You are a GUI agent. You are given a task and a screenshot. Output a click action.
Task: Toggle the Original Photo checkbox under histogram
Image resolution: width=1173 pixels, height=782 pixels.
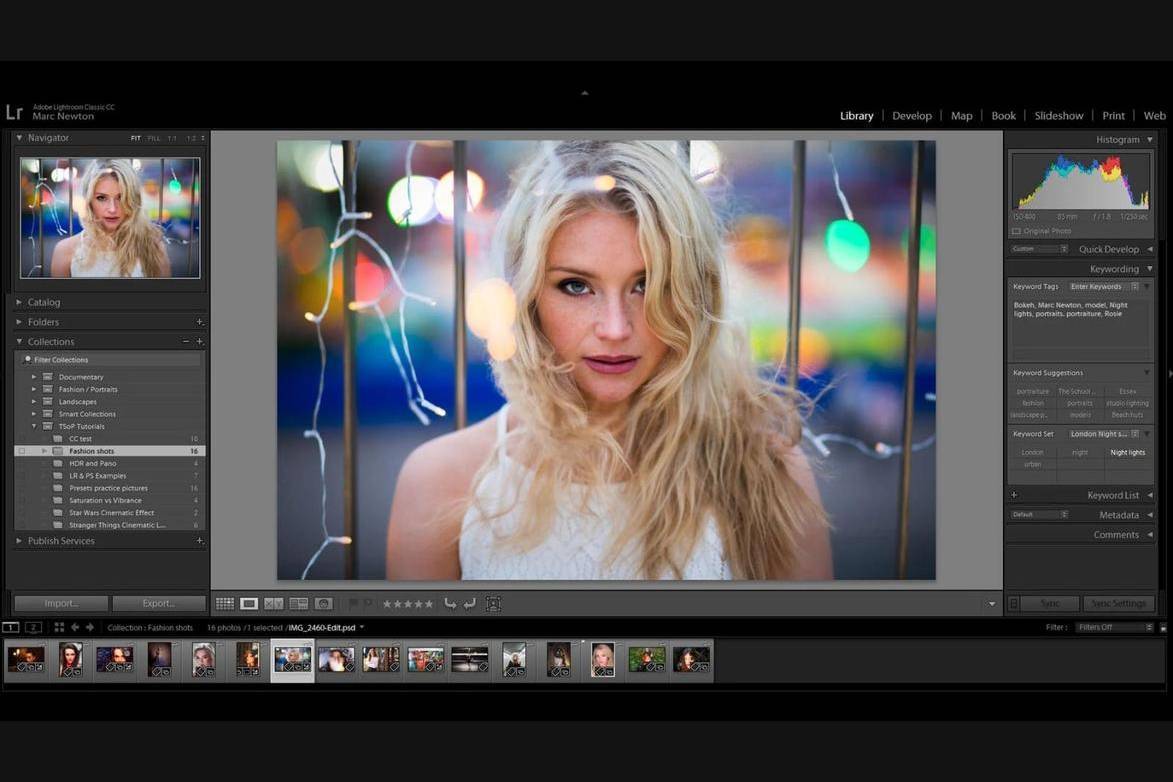(1016, 231)
